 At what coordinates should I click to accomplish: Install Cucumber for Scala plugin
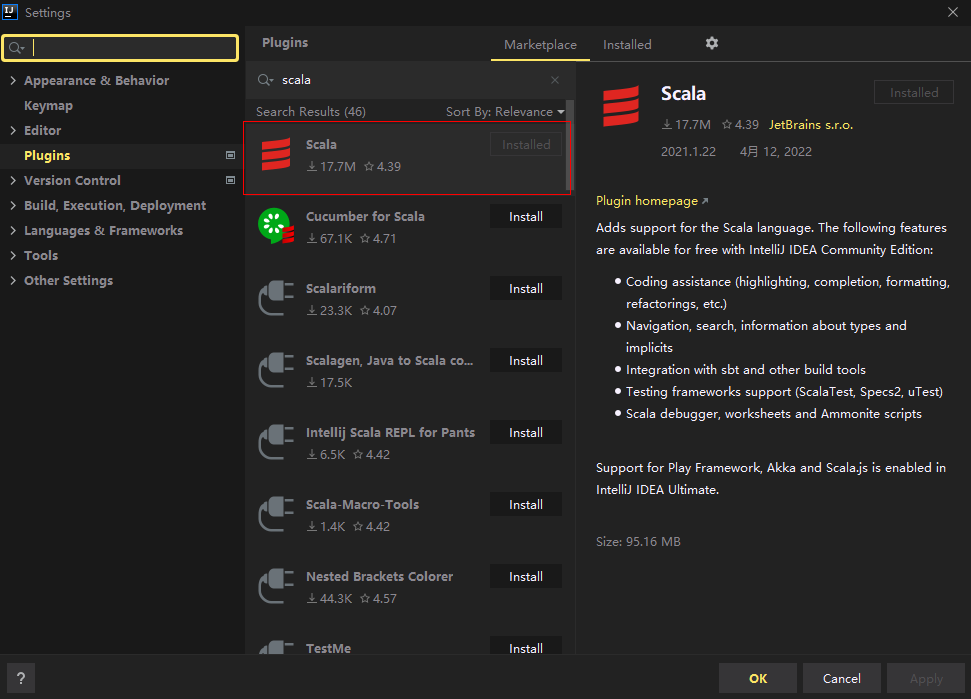(x=526, y=217)
